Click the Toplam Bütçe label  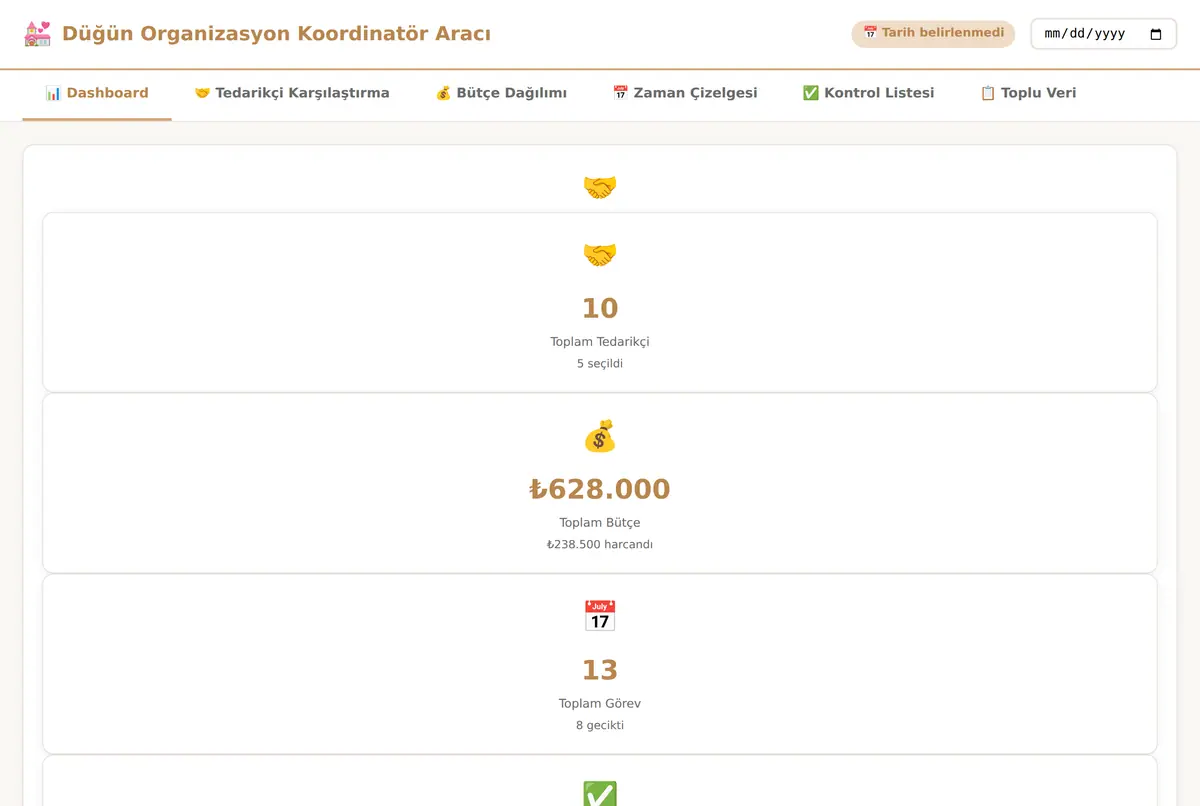(600, 523)
